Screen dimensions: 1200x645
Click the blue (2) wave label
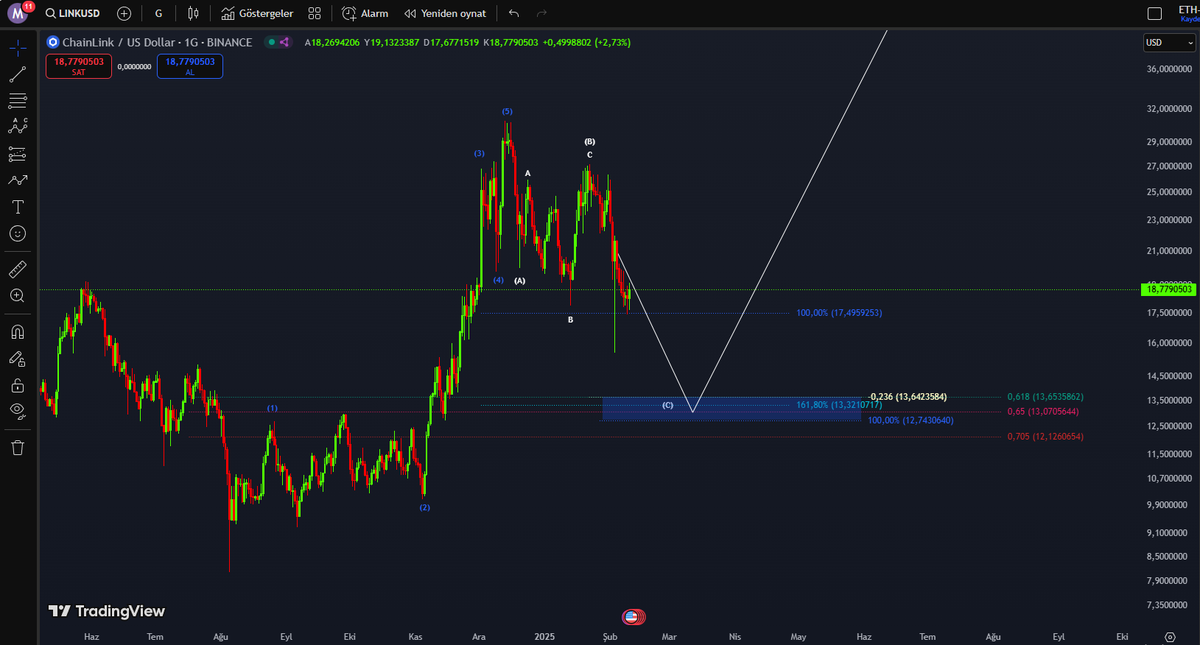tap(425, 508)
